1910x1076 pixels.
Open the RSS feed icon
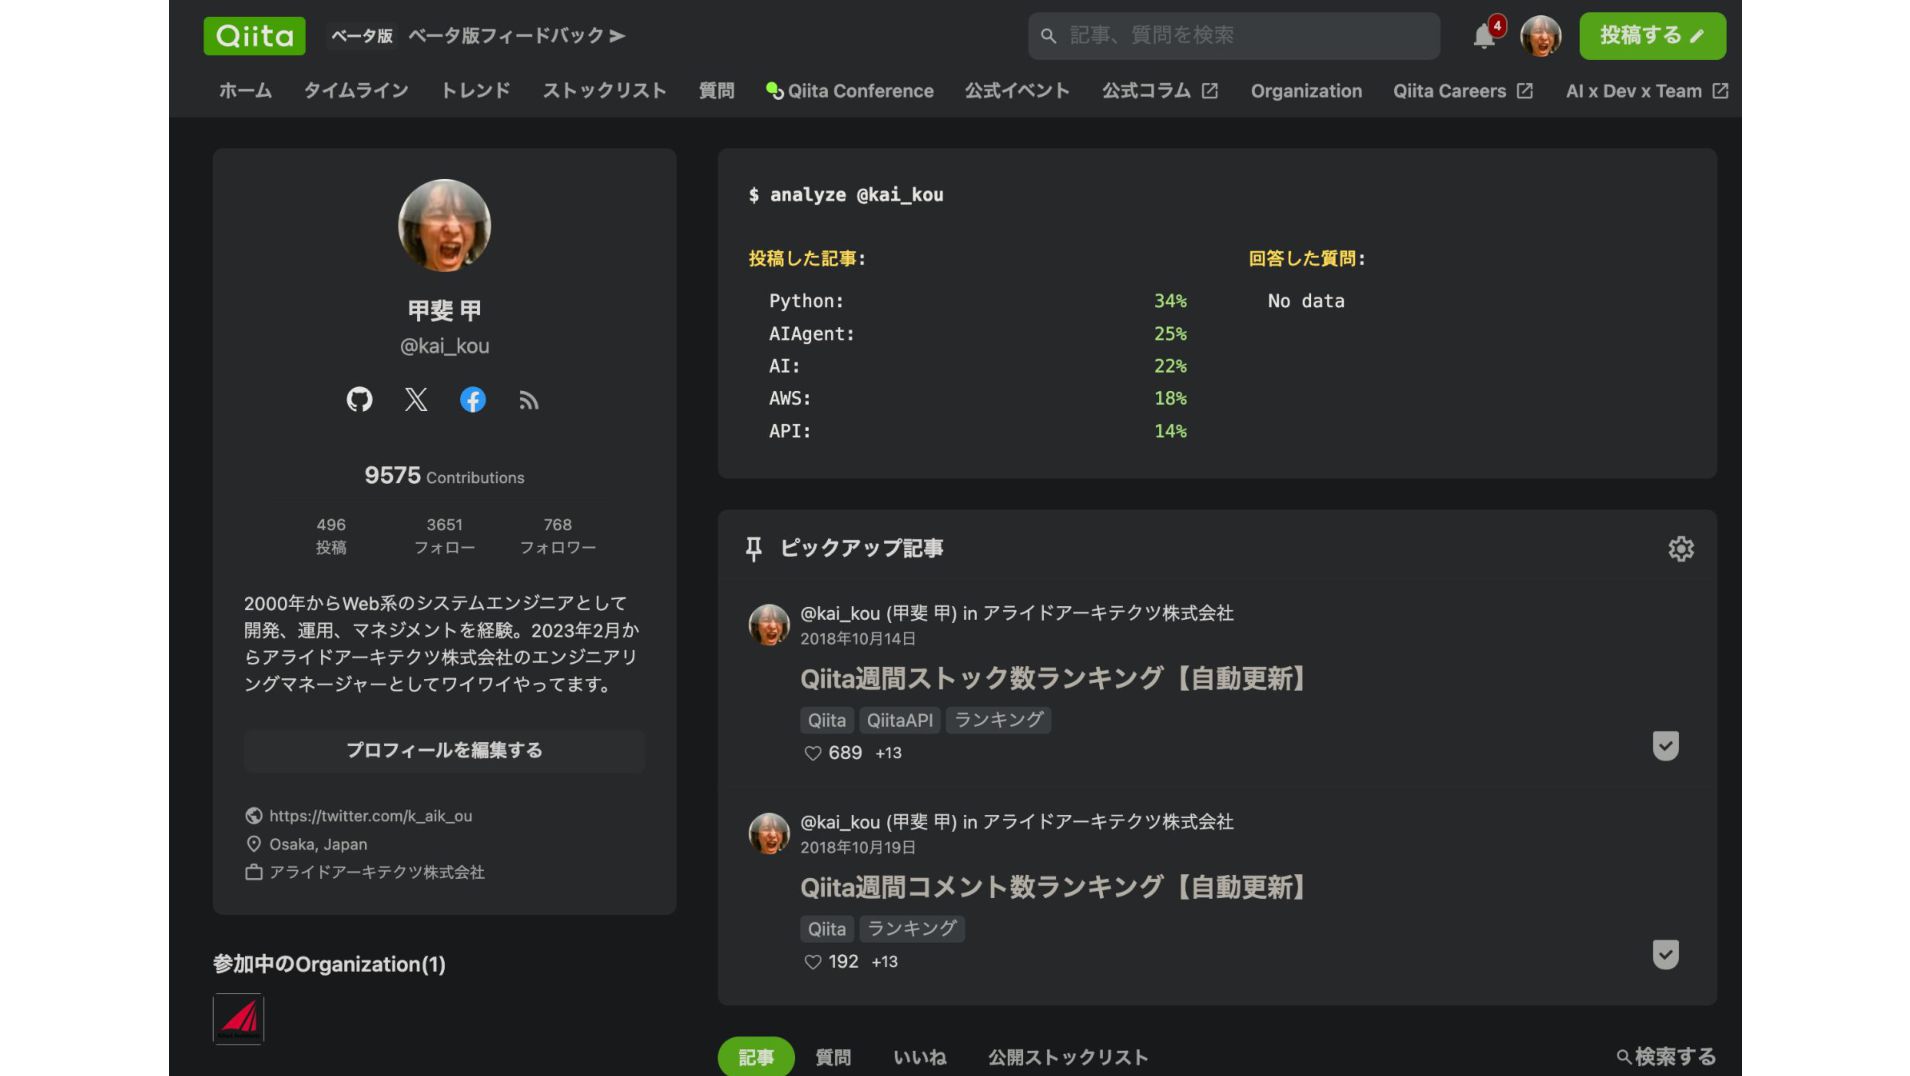pos(529,400)
